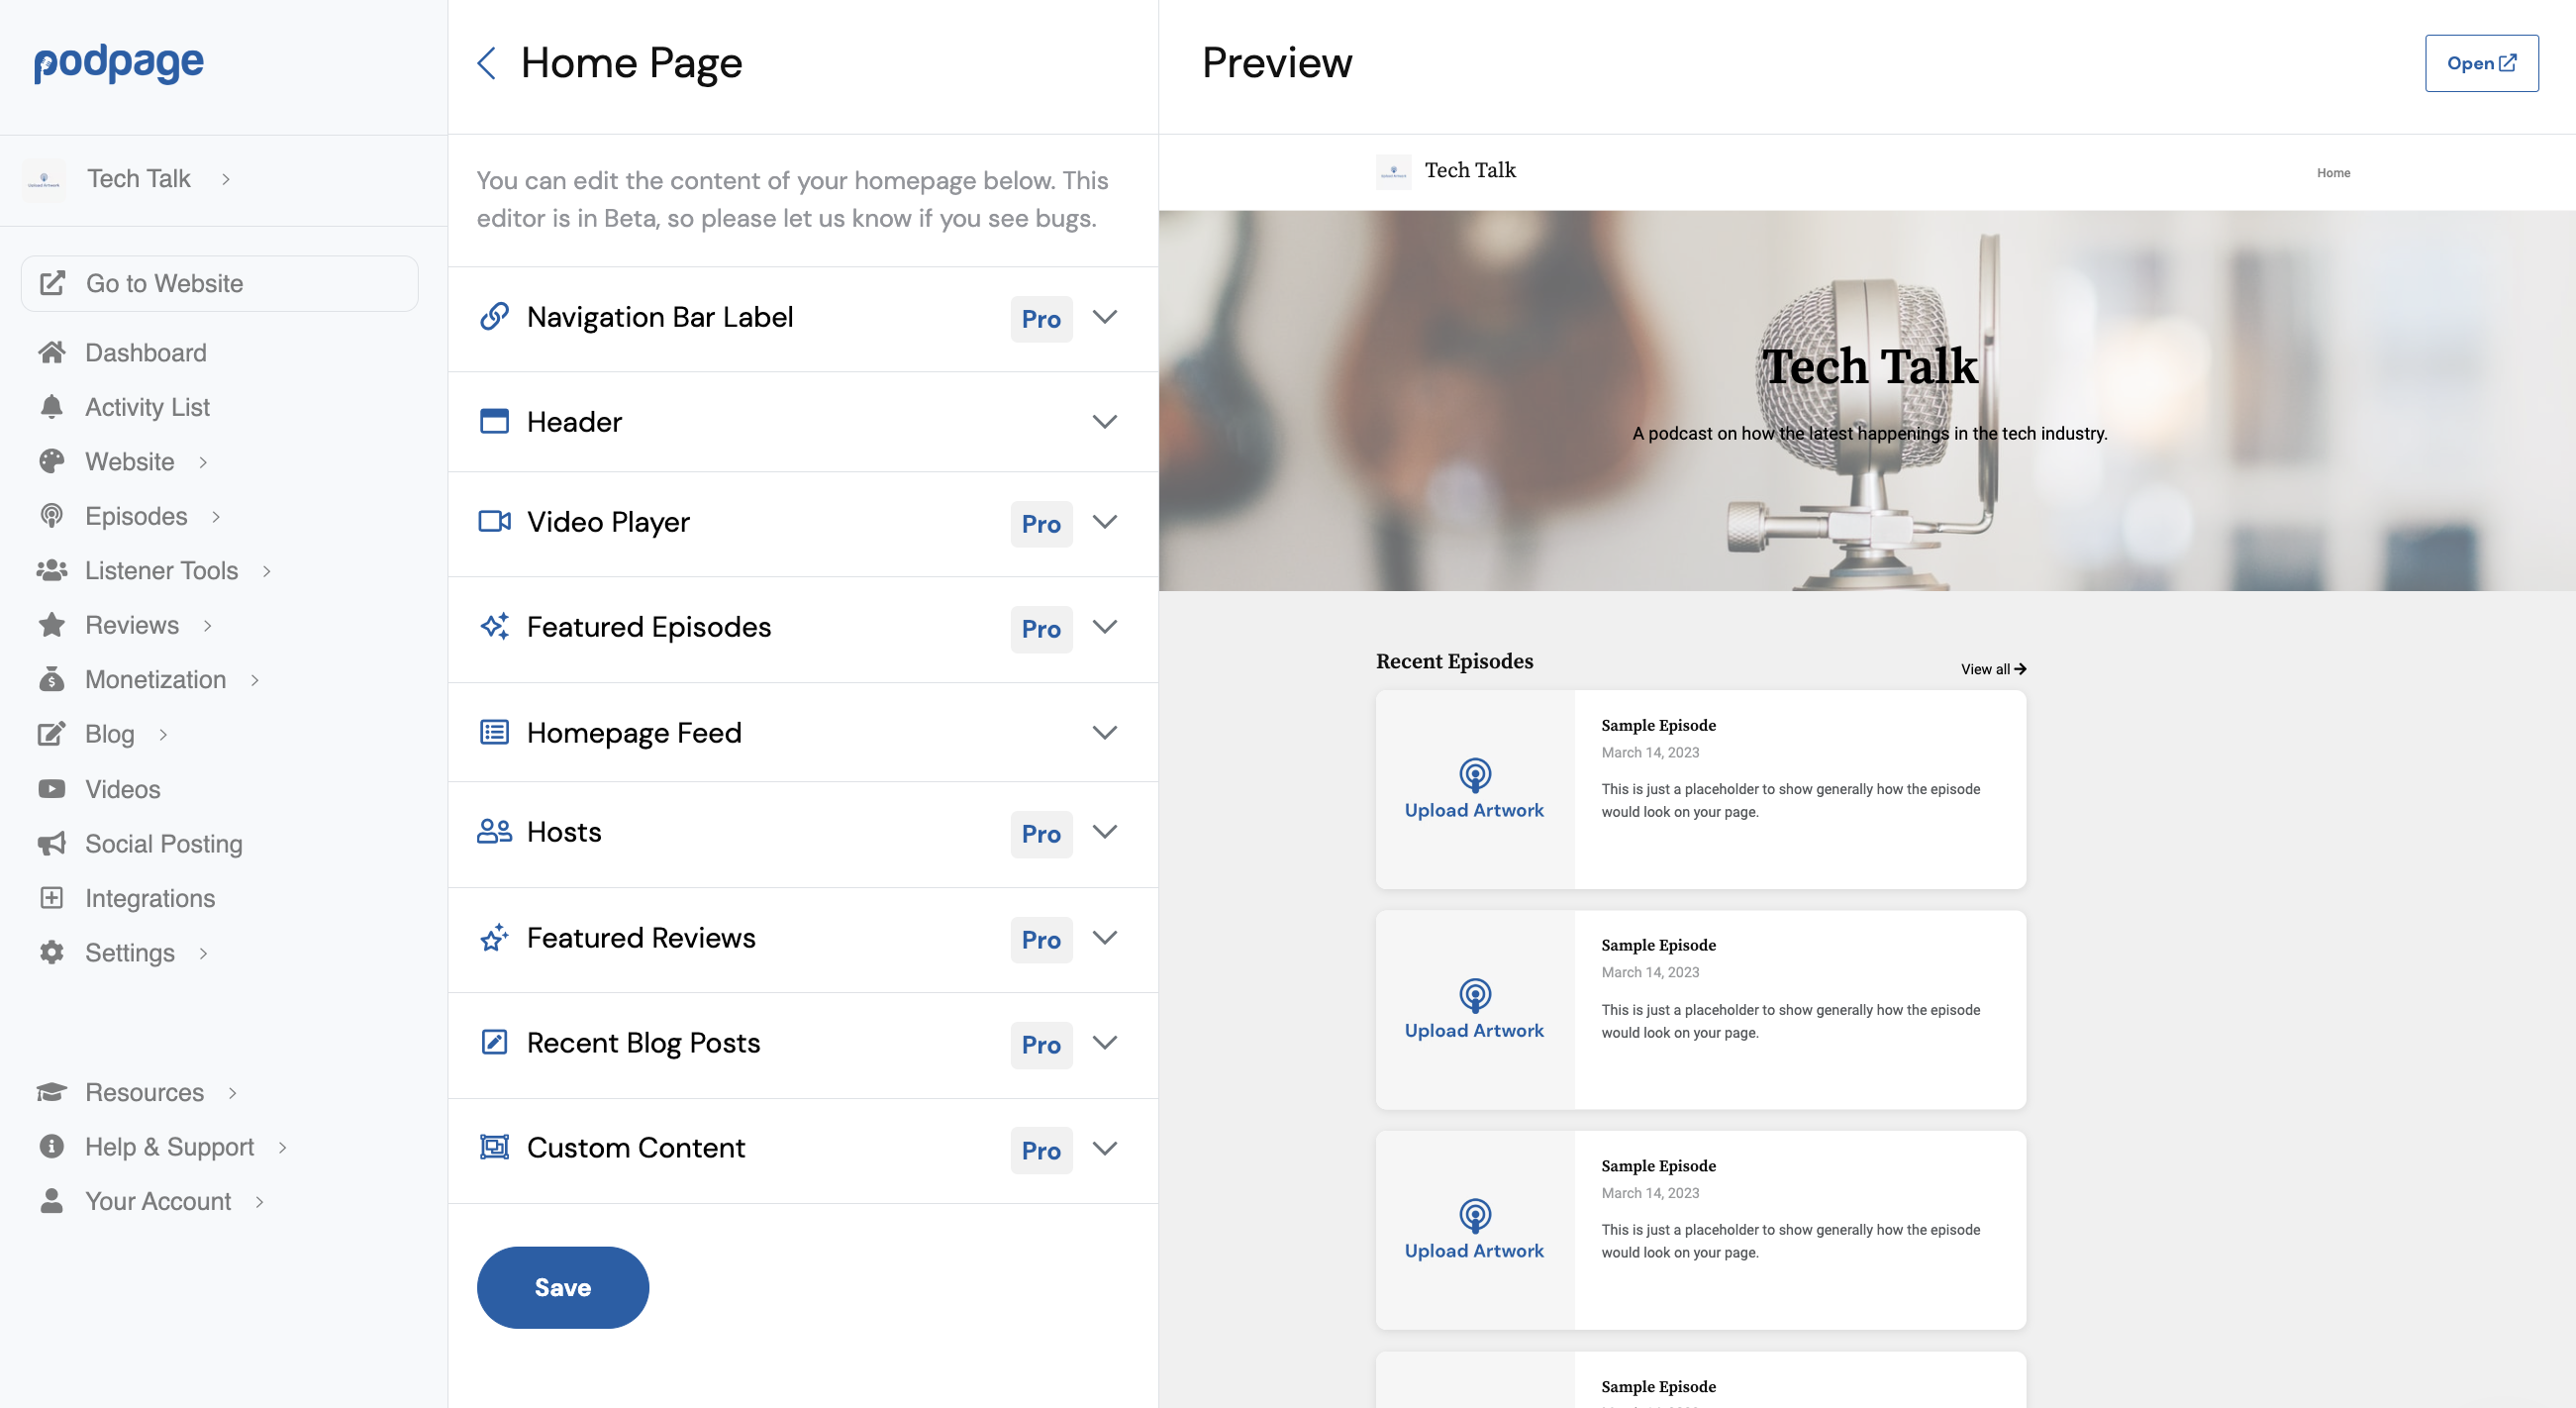Click View all recent episodes link

(1993, 669)
